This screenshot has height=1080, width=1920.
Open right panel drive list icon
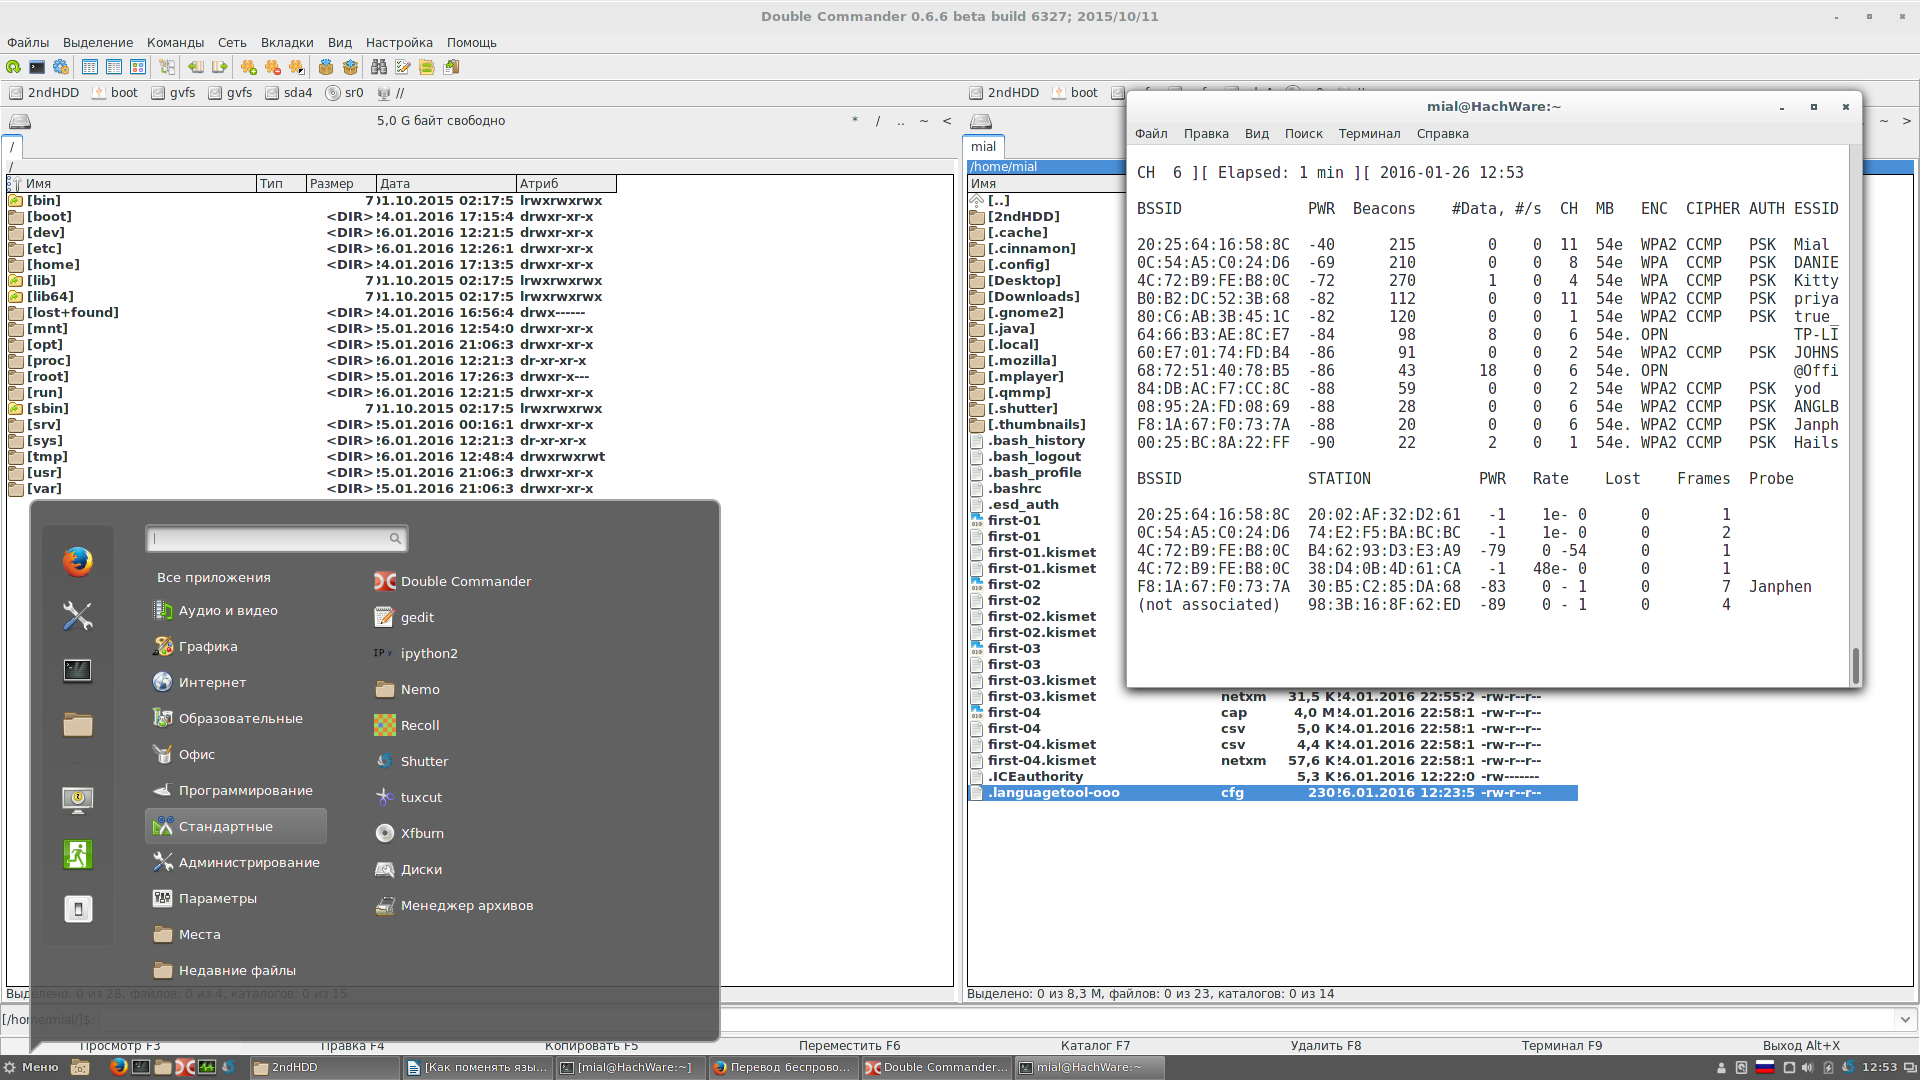point(981,121)
